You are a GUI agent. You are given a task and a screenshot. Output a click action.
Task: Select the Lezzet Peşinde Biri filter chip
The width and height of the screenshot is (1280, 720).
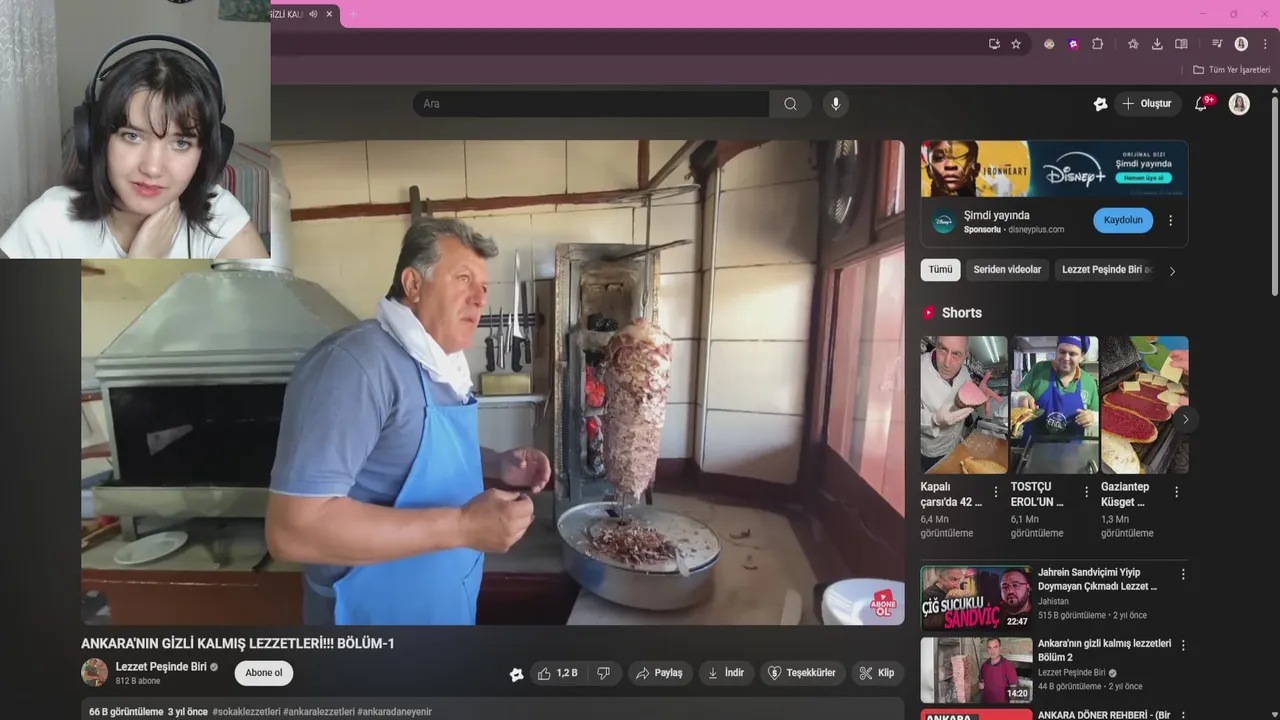pos(1106,270)
